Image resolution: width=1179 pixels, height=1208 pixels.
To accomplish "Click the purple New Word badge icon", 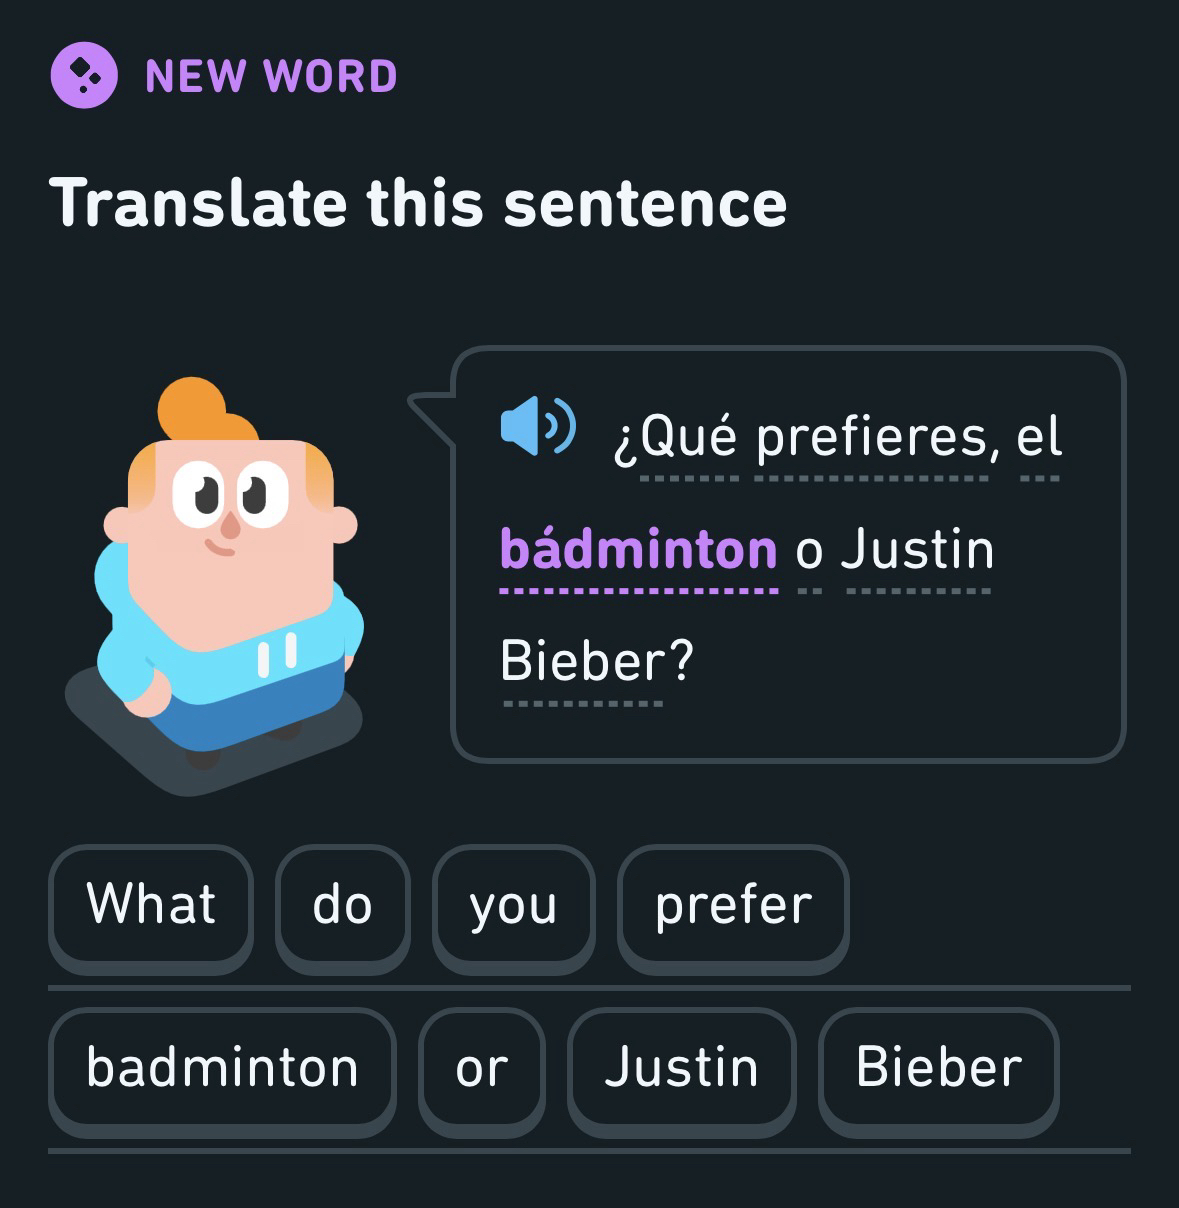I will click(x=84, y=75).
